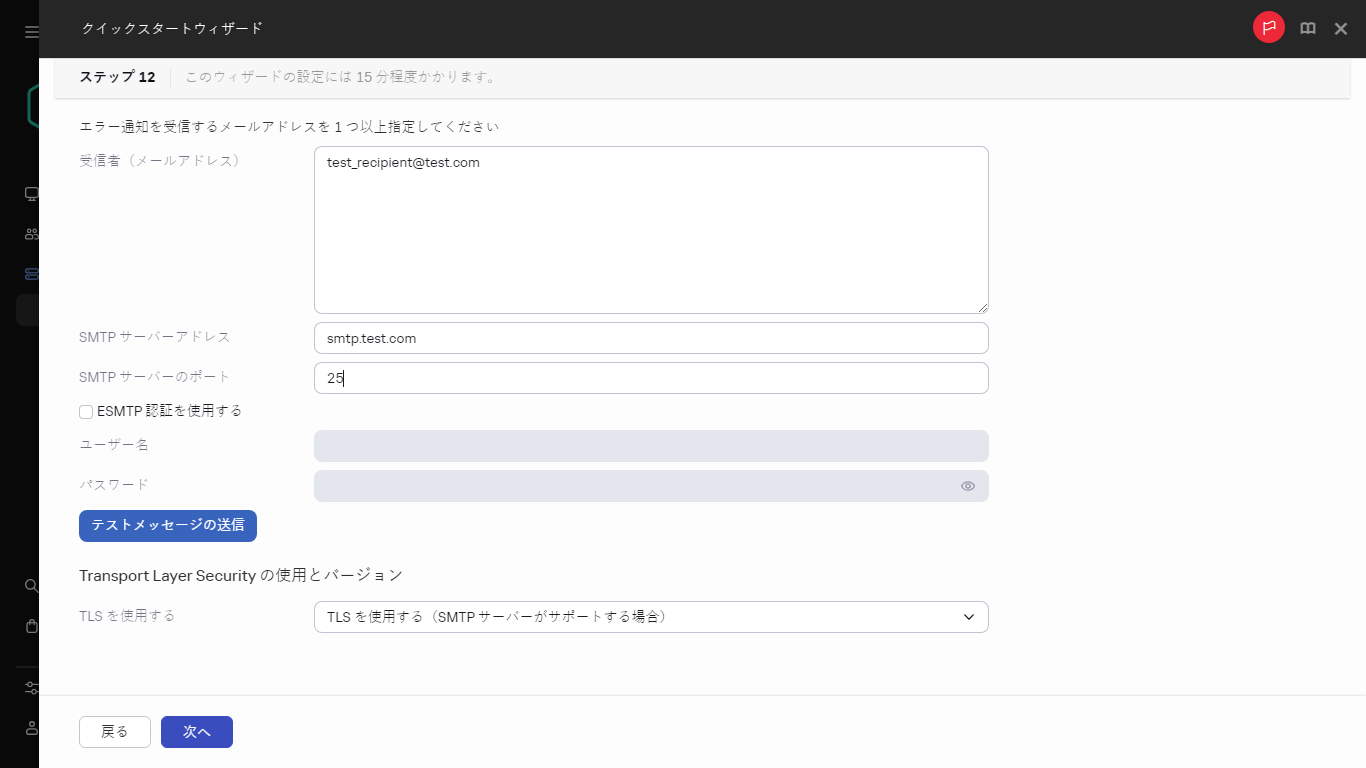Select the monitoring display icon in the sidebar
1366x768 pixels.
30,193
